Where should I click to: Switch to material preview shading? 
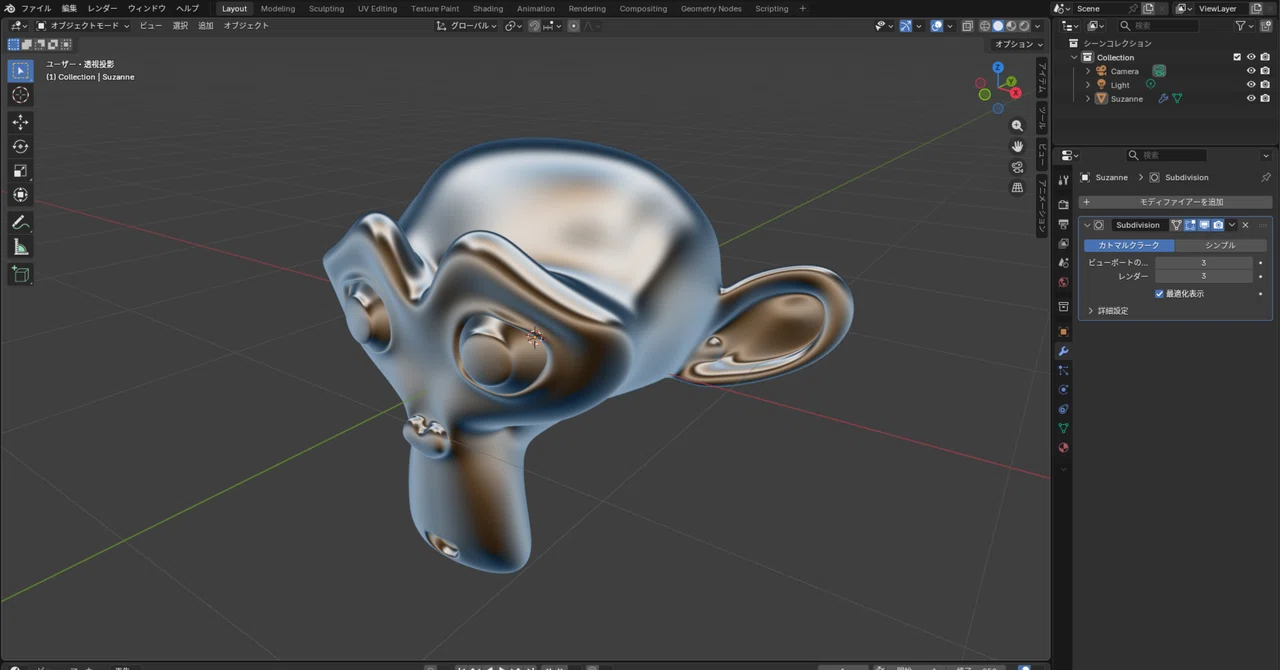pyautogui.click(x=1010, y=25)
